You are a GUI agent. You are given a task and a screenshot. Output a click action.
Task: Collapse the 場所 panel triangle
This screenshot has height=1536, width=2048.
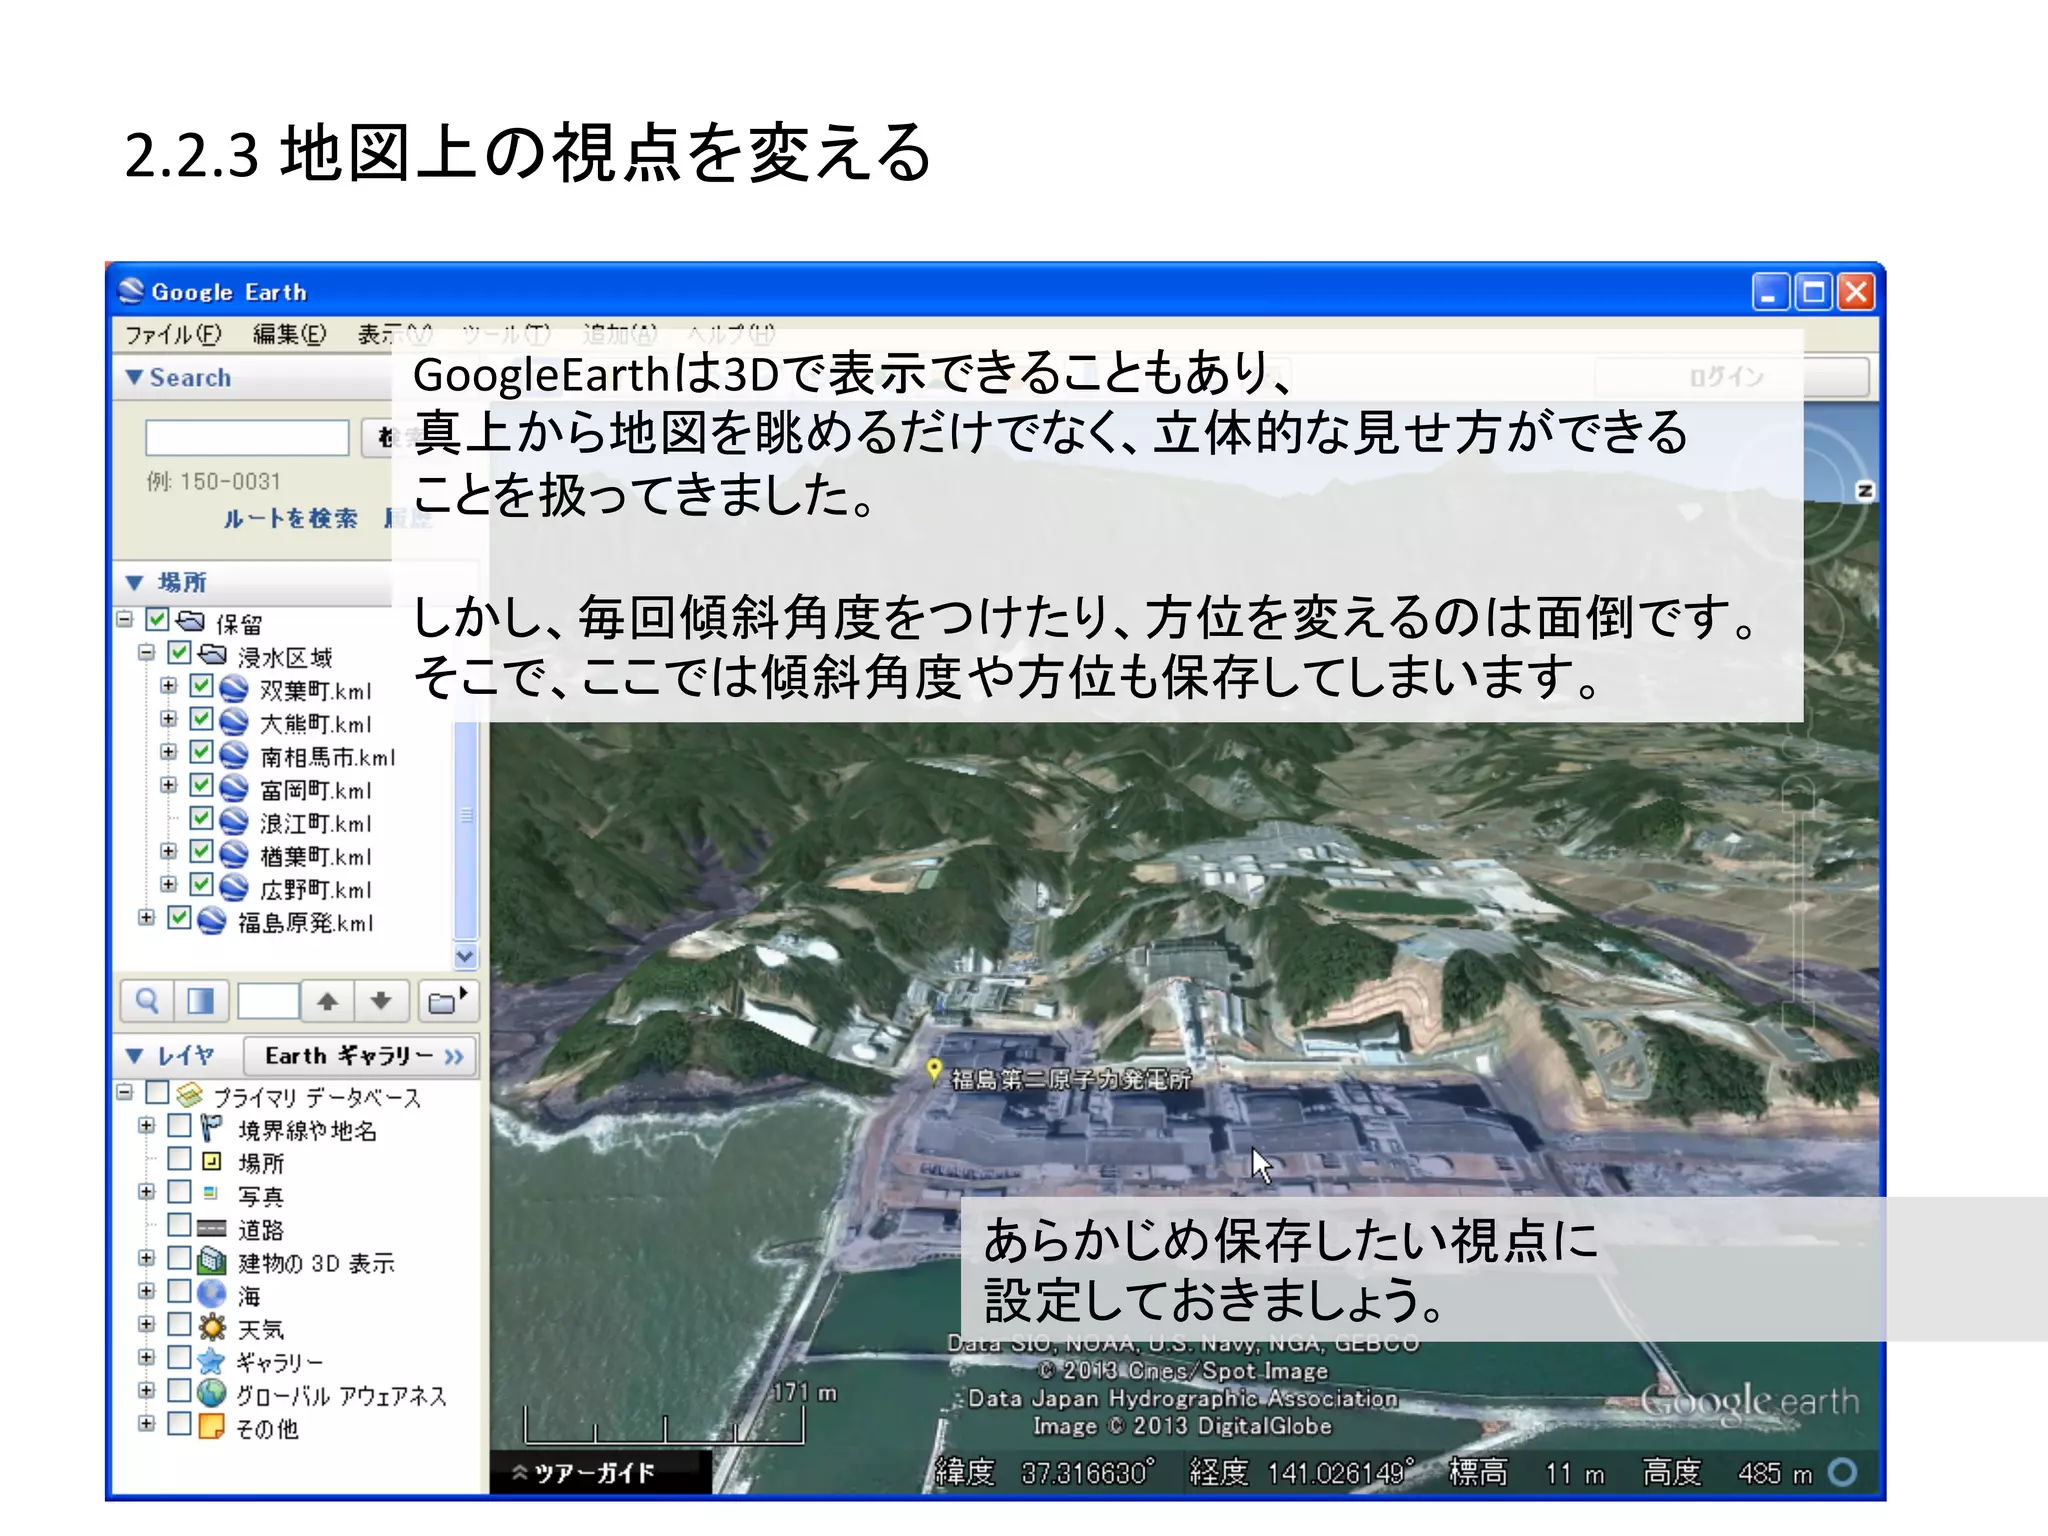pos(134,582)
